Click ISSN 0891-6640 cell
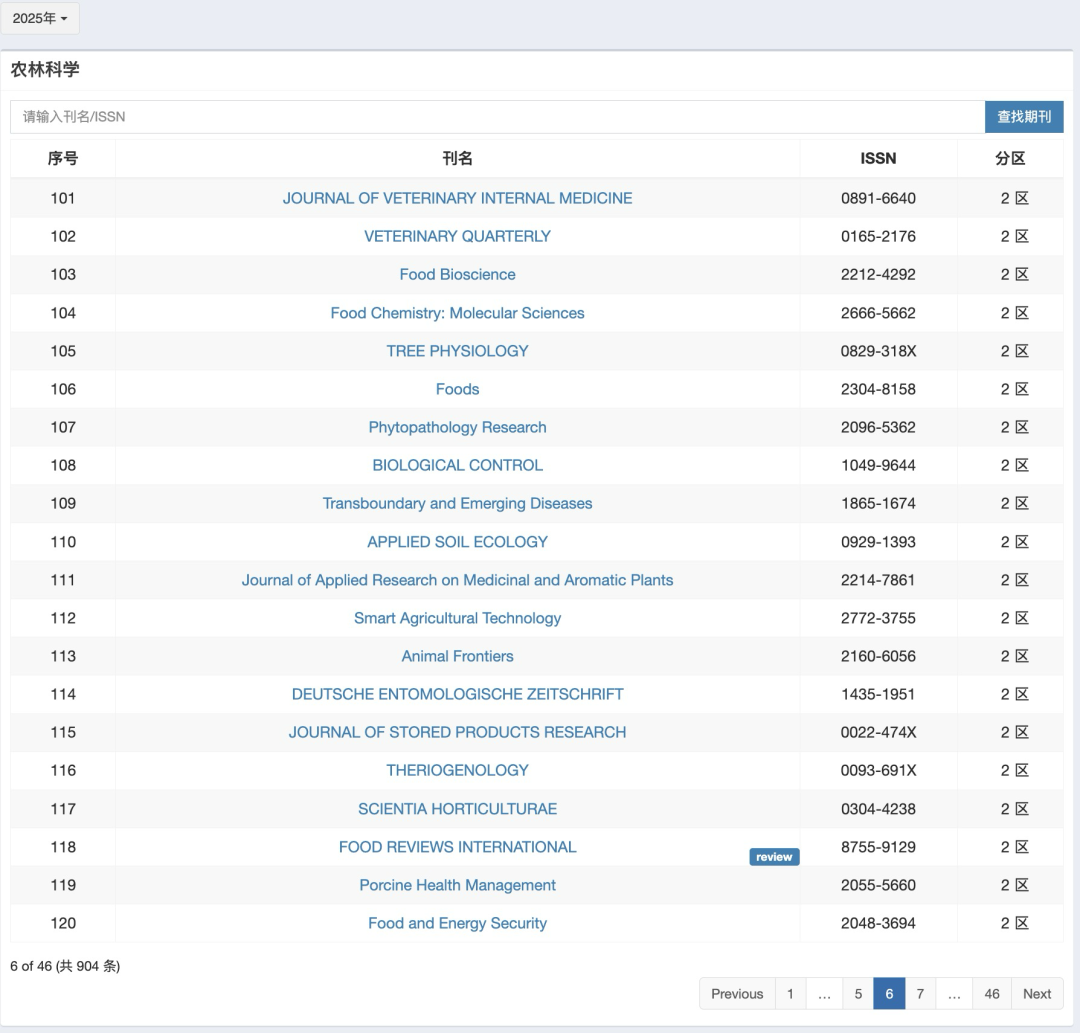Screen dimensions: 1080x1033 point(878,198)
